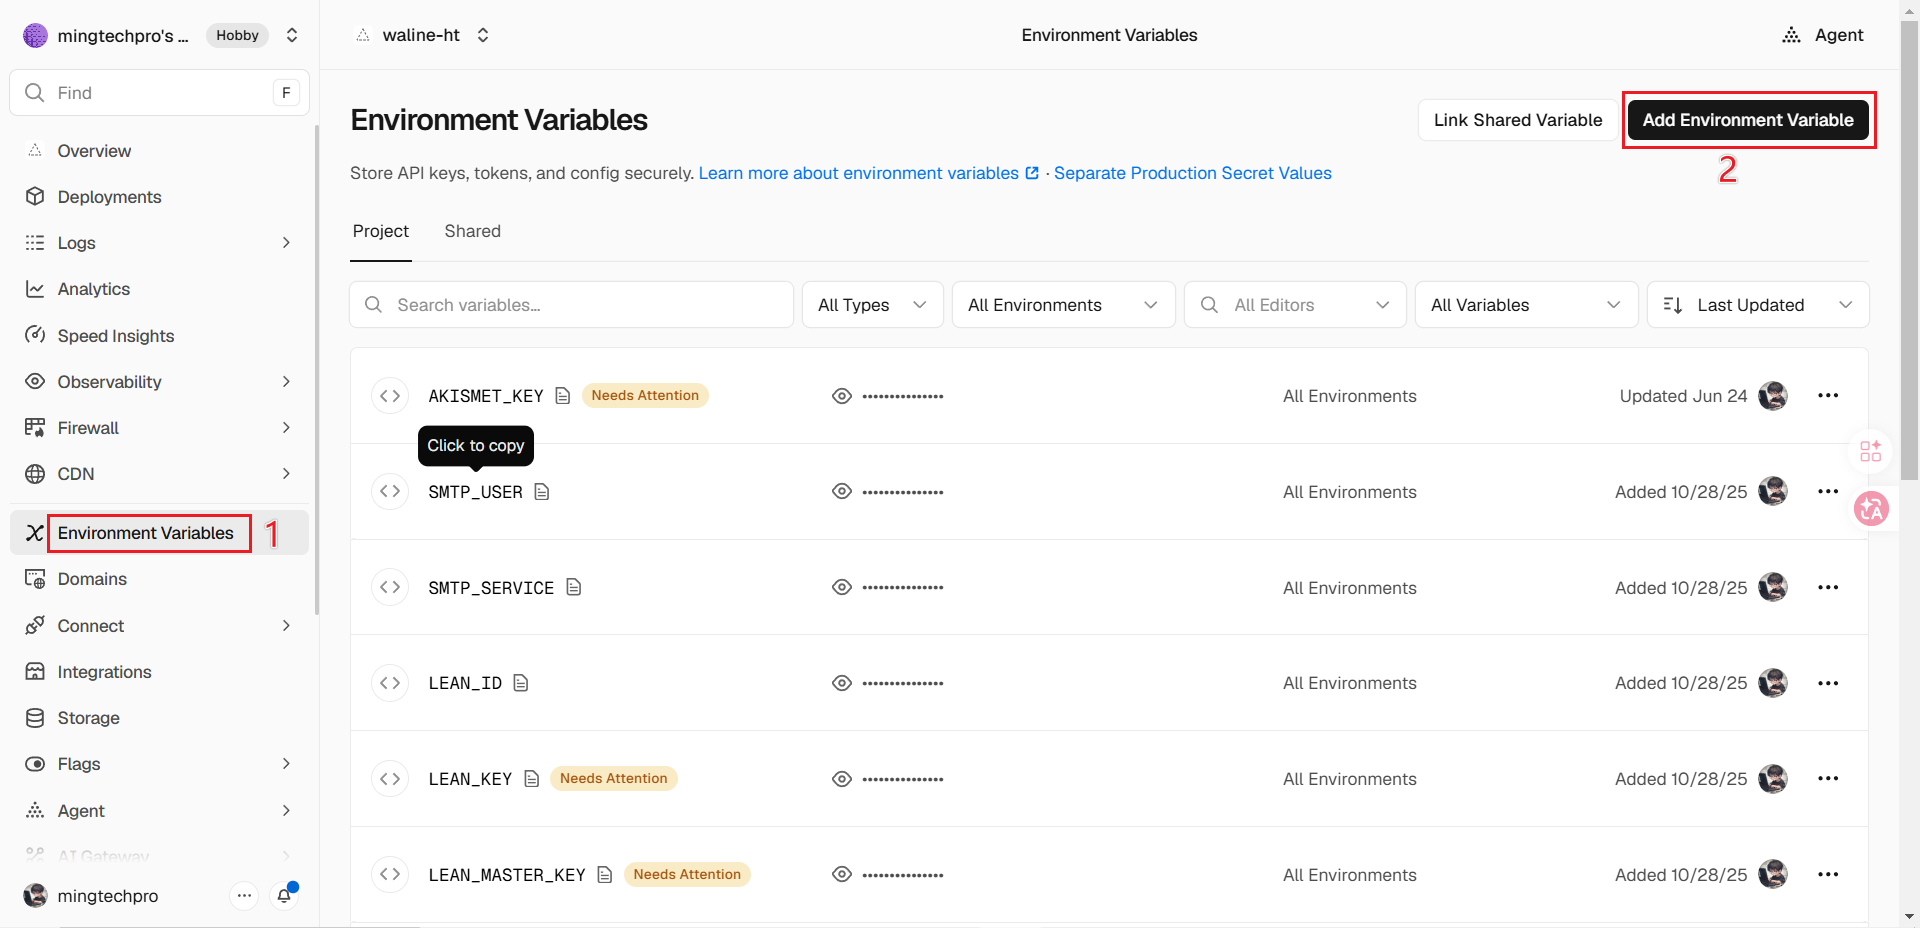Select the Project tab
Screen dimensions: 1920x928
pos(381,231)
